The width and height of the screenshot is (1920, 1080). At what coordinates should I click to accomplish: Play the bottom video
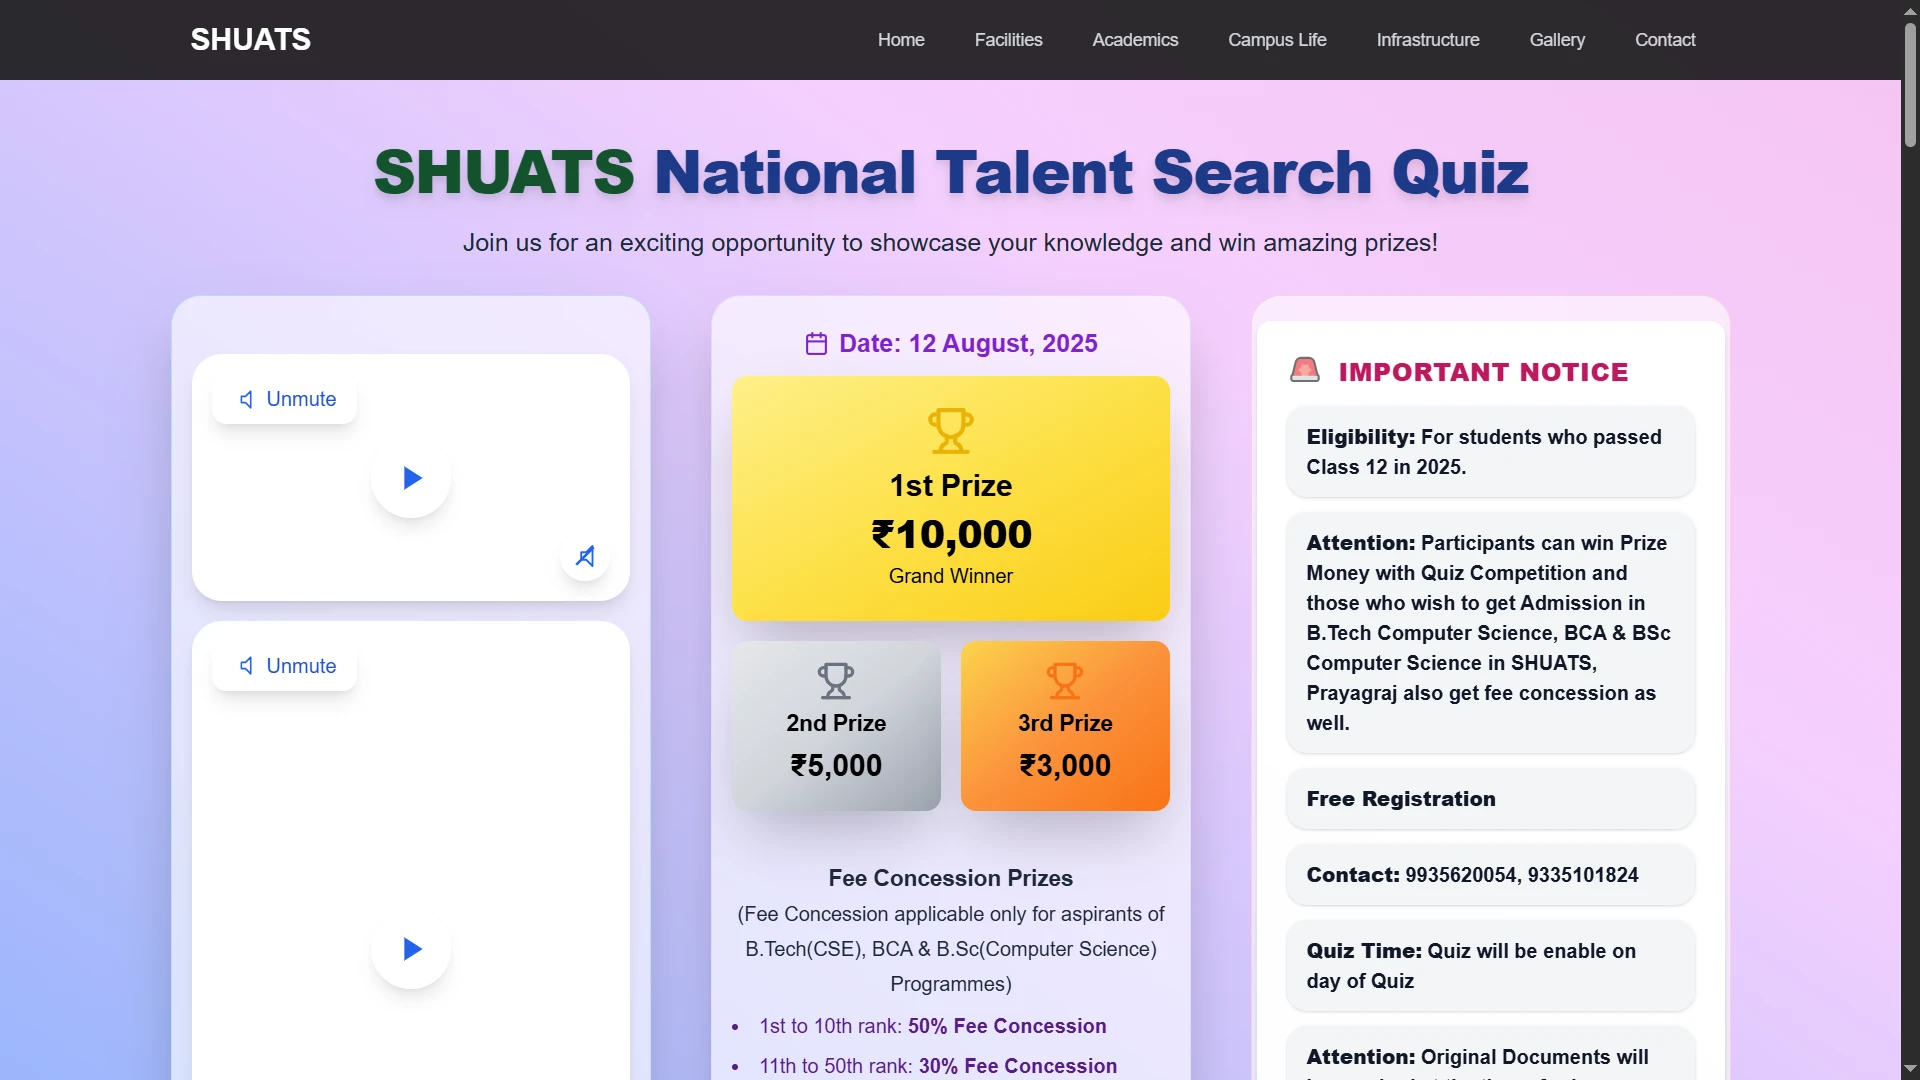point(411,949)
